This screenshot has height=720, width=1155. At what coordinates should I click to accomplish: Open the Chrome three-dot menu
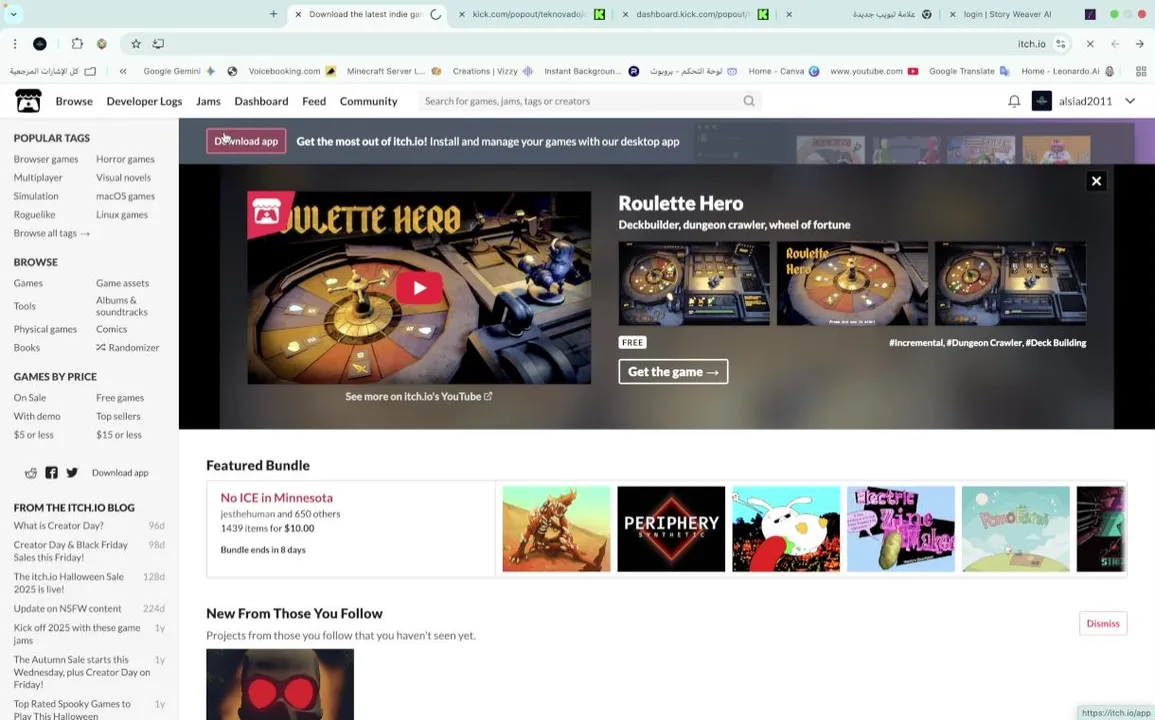[15, 44]
